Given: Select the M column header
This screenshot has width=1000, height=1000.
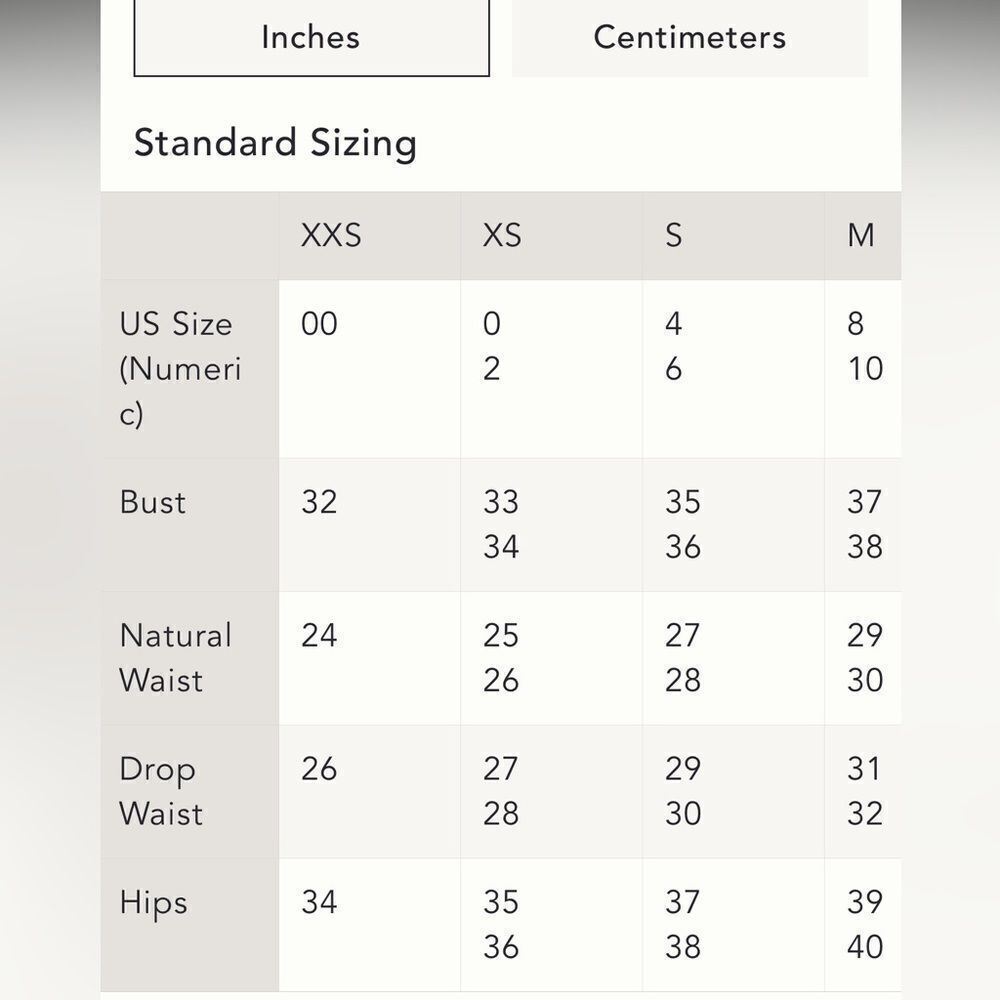Looking at the screenshot, I should tap(863, 235).
